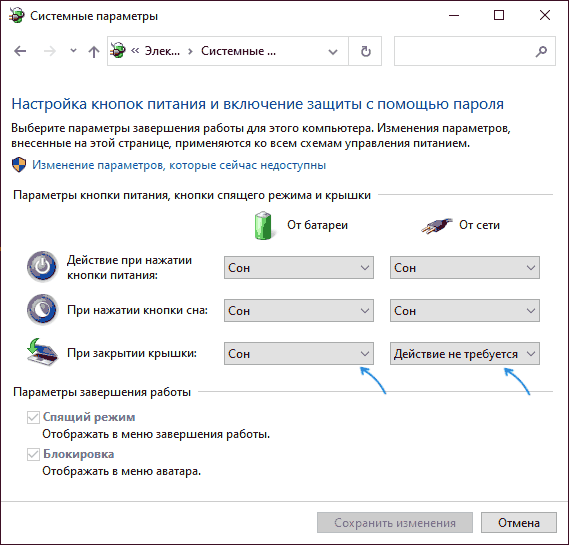Click Системные breadcrumb in address bar

pos(238,51)
